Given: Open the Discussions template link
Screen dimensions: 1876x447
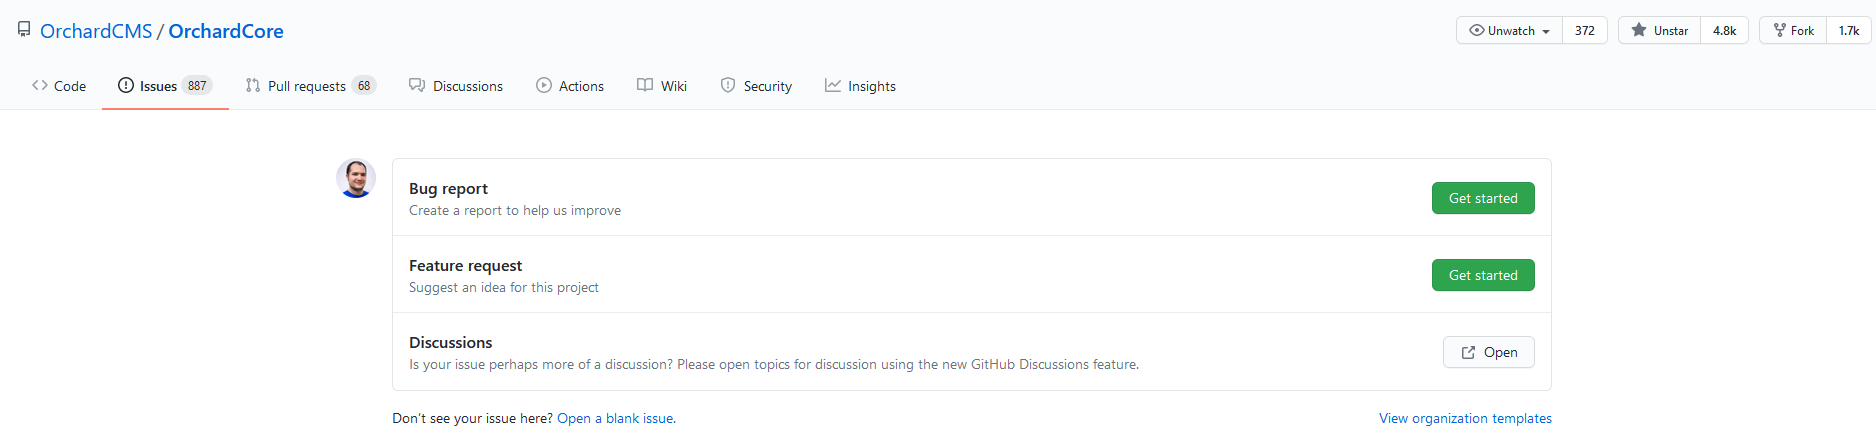Looking at the screenshot, I should pyautogui.click(x=1488, y=352).
